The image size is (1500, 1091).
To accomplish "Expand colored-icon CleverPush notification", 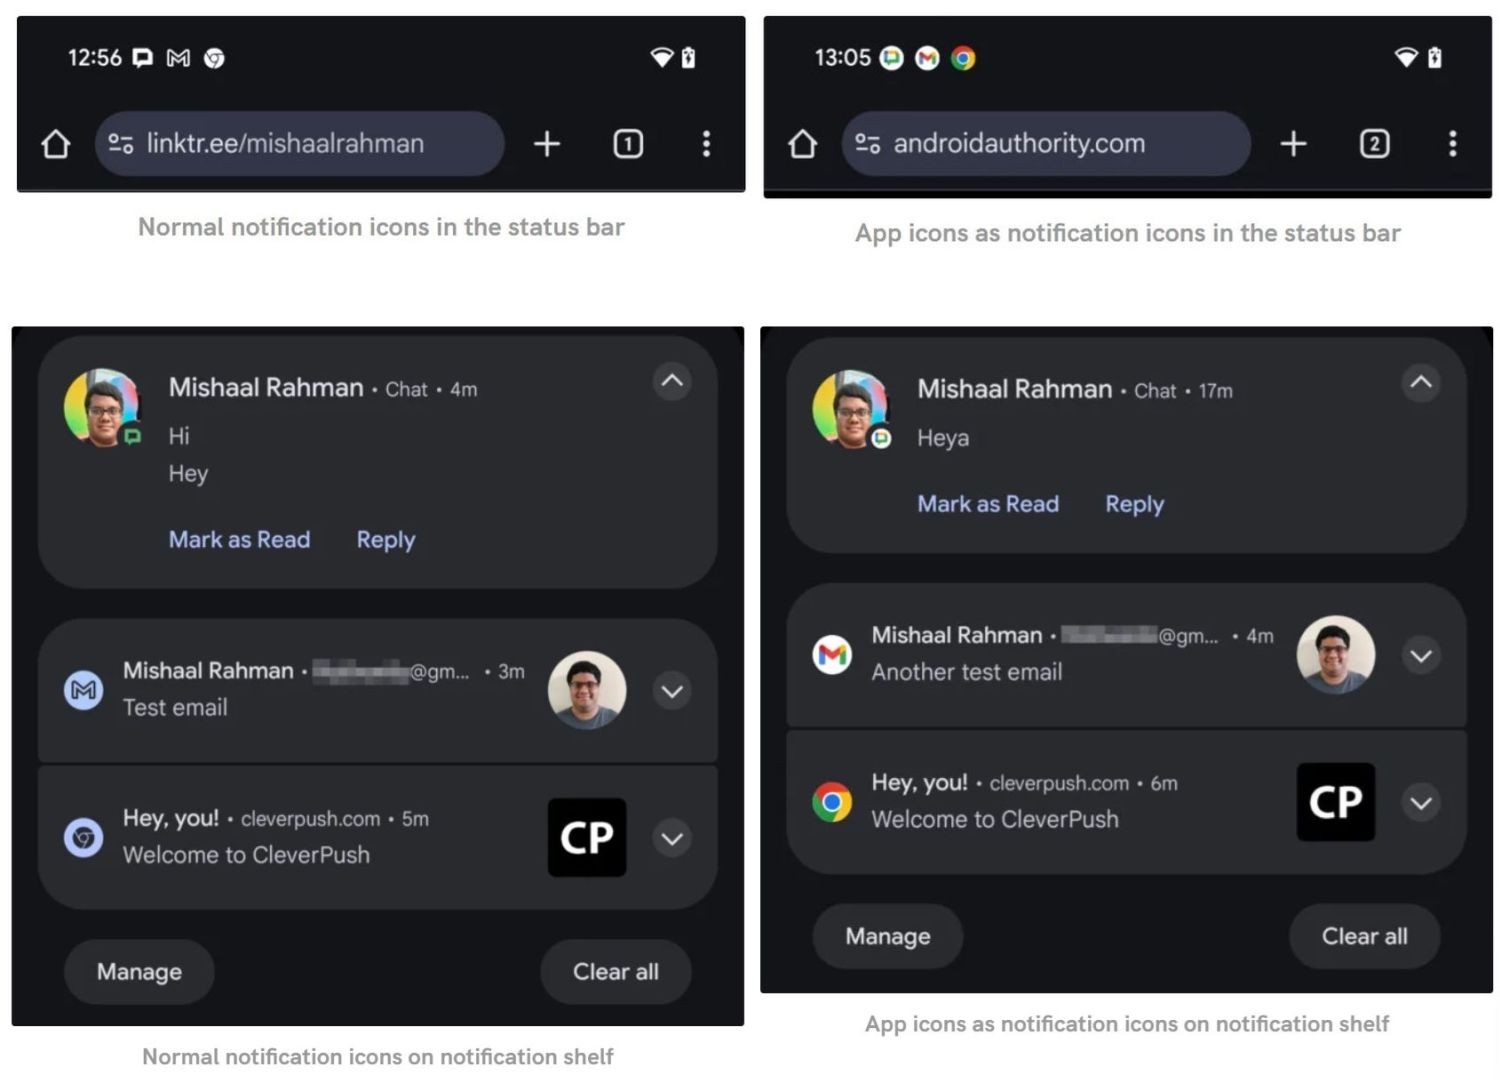I will click(x=1420, y=803).
